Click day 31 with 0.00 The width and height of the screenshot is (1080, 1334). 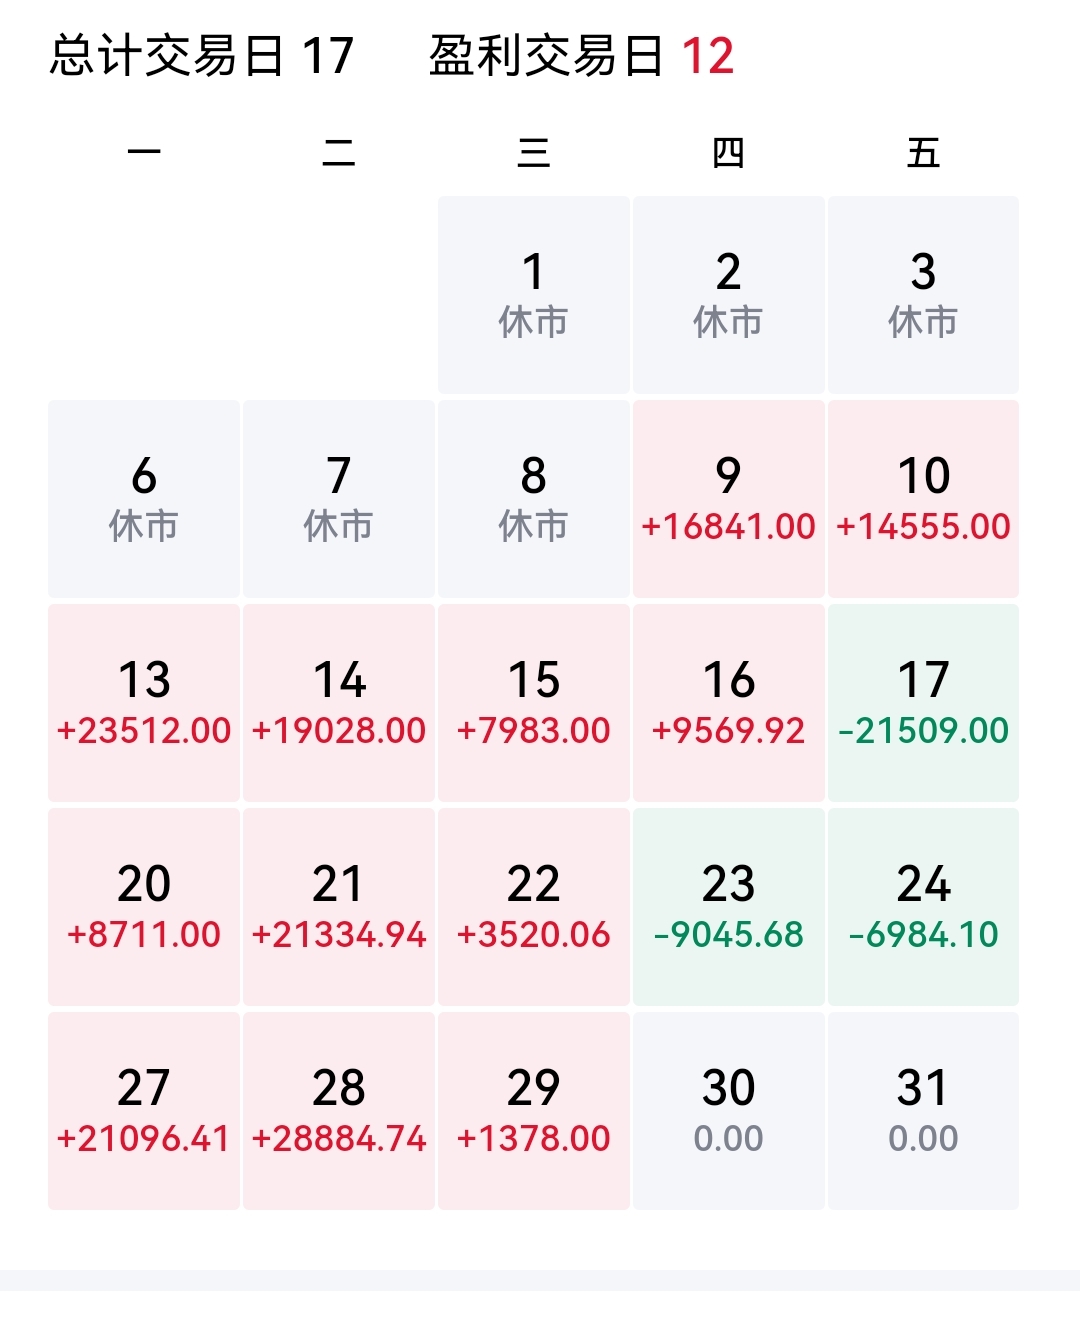(923, 1111)
